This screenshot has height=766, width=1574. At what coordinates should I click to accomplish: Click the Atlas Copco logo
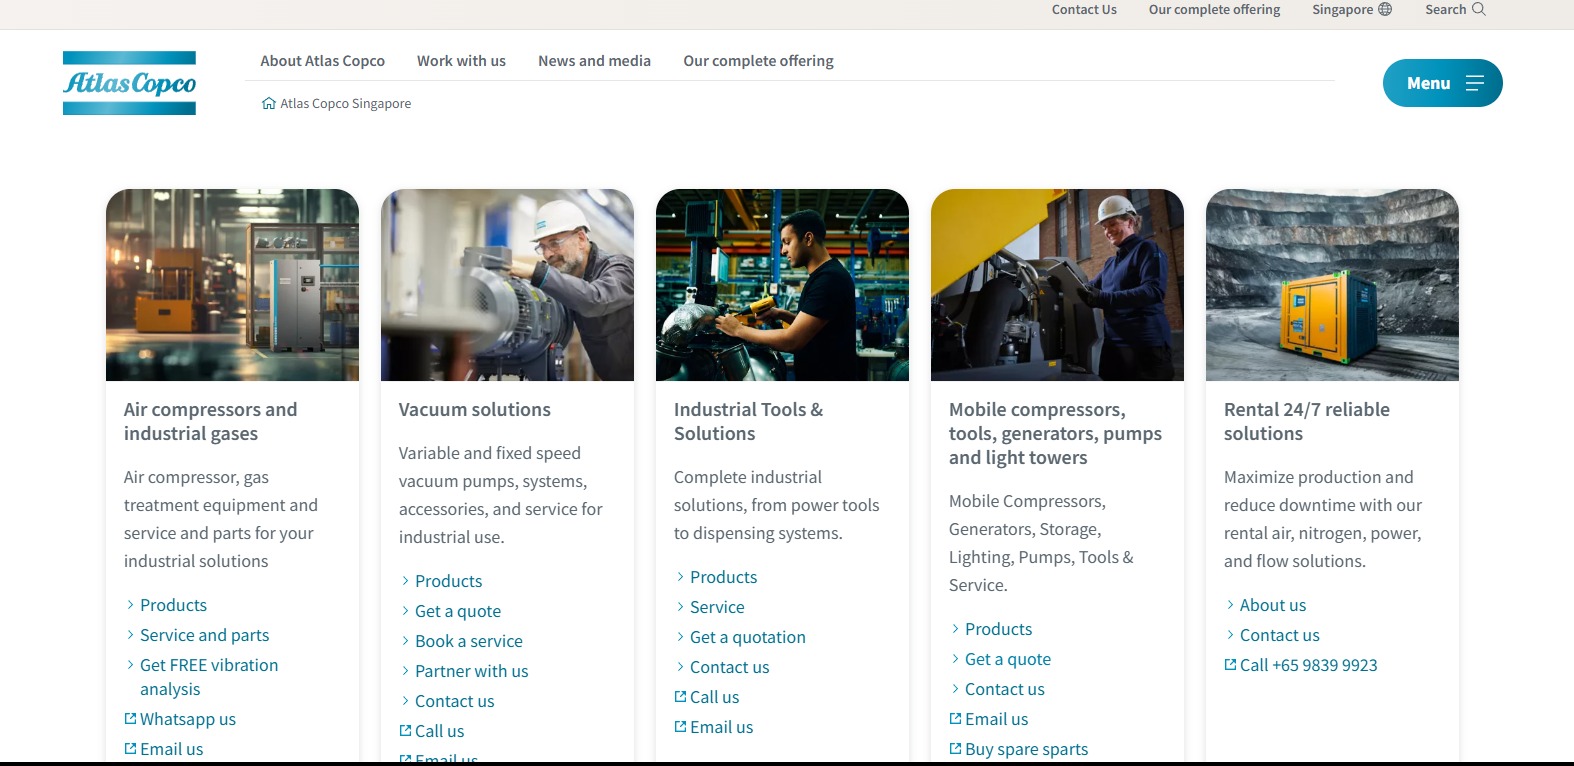click(129, 83)
